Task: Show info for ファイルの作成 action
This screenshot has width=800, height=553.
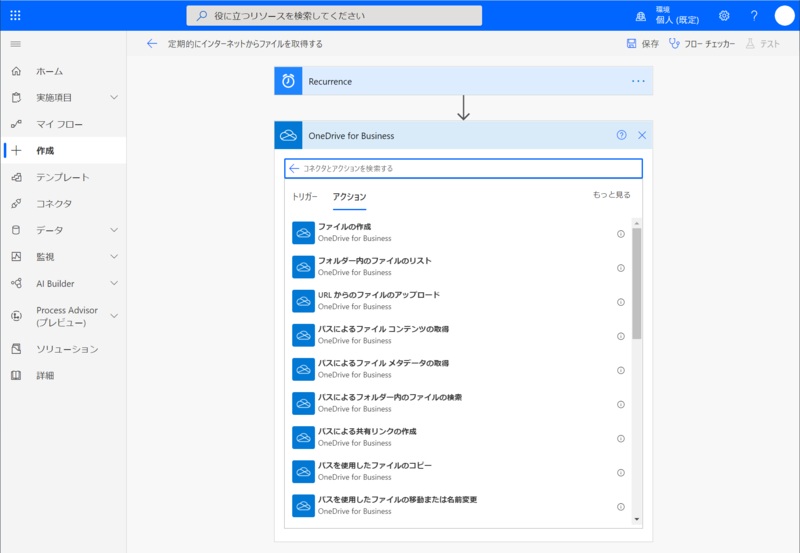Action: pyautogui.click(x=621, y=234)
